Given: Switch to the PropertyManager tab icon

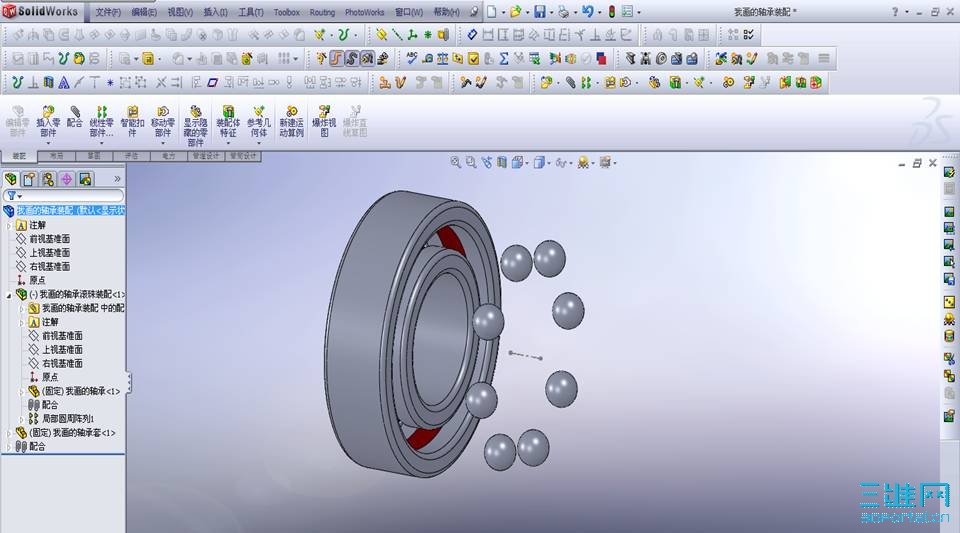Looking at the screenshot, I should (29, 179).
